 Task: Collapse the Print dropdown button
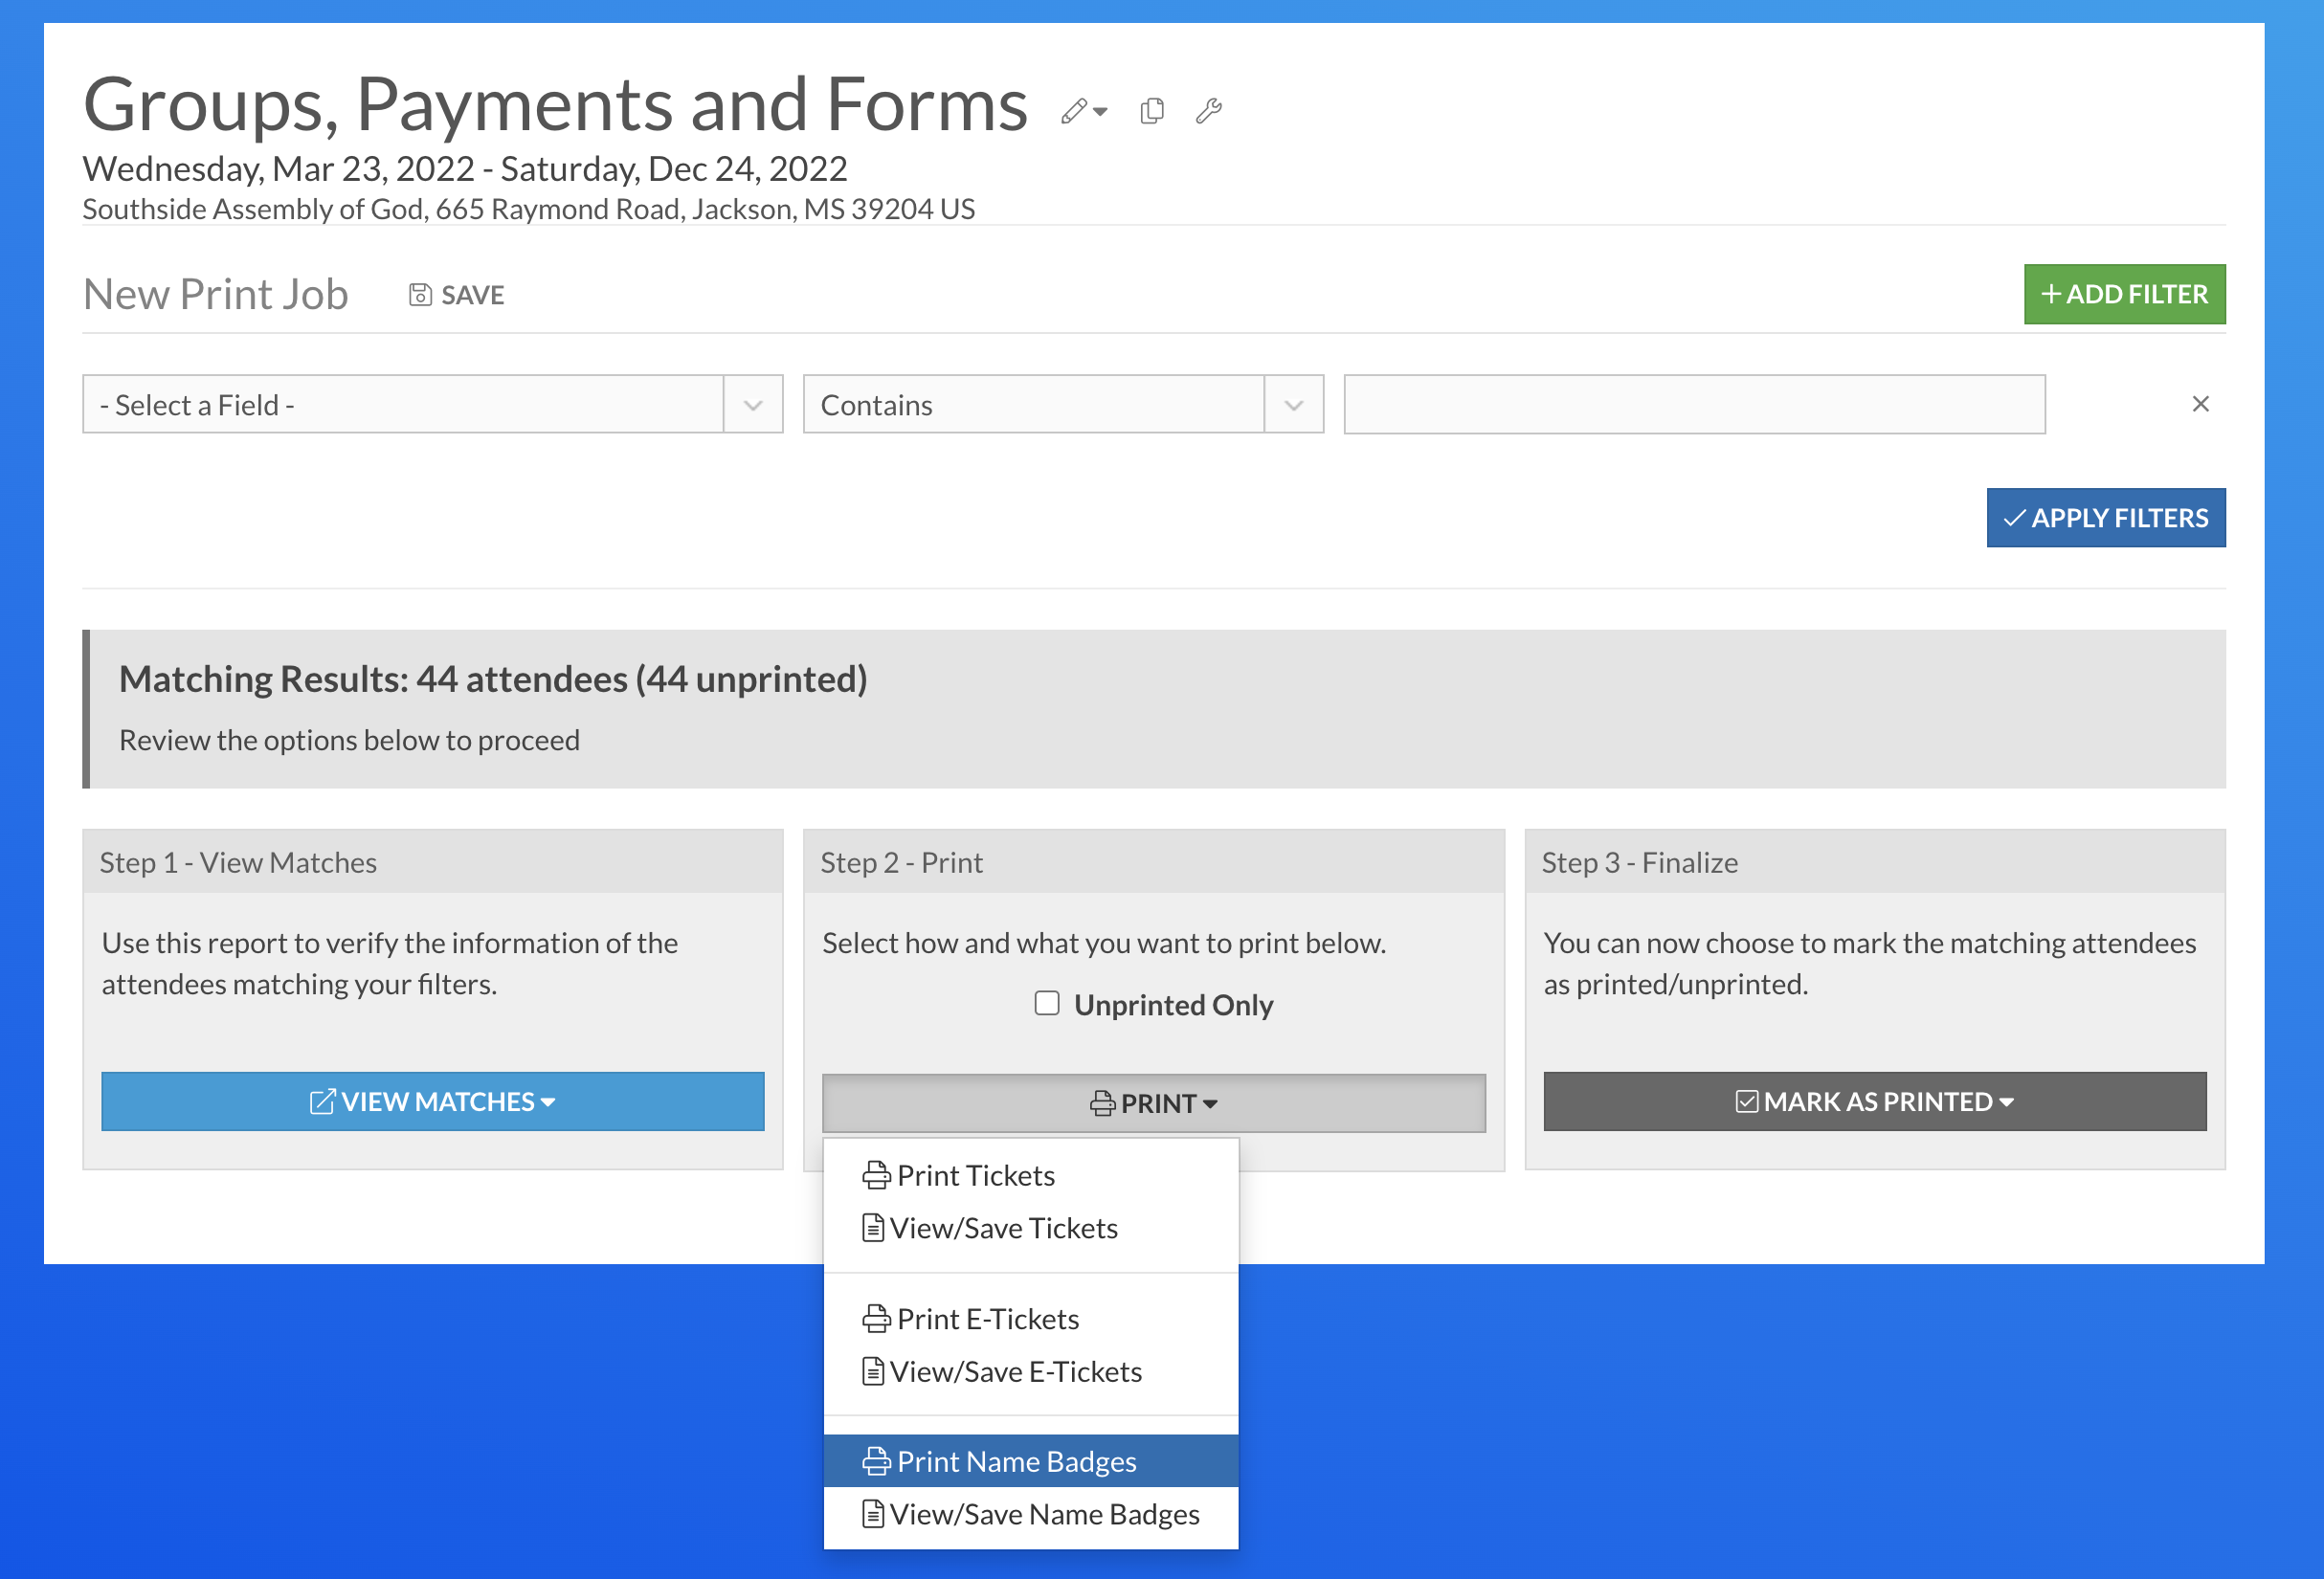(x=1153, y=1103)
